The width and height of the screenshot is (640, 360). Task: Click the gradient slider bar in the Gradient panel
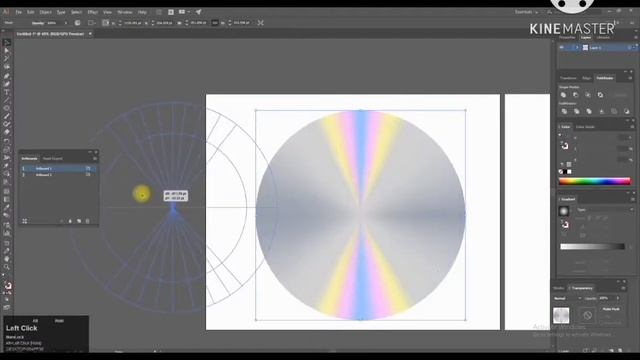(593, 246)
